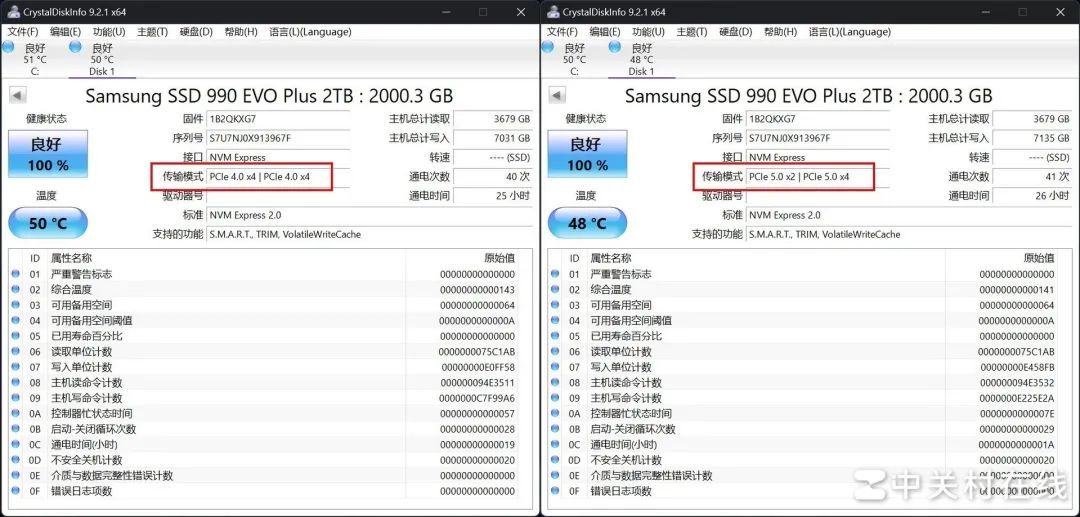The width and height of the screenshot is (1080, 517).
Task: Open 文件(F) menu in left window
Action: pos(23,32)
